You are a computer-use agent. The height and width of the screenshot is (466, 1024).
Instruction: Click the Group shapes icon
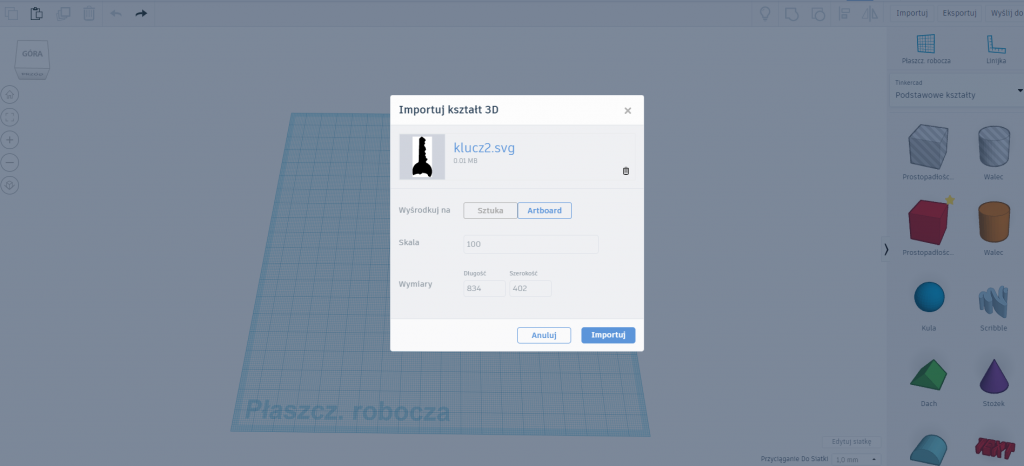pyautogui.click(x=792, y=13)
